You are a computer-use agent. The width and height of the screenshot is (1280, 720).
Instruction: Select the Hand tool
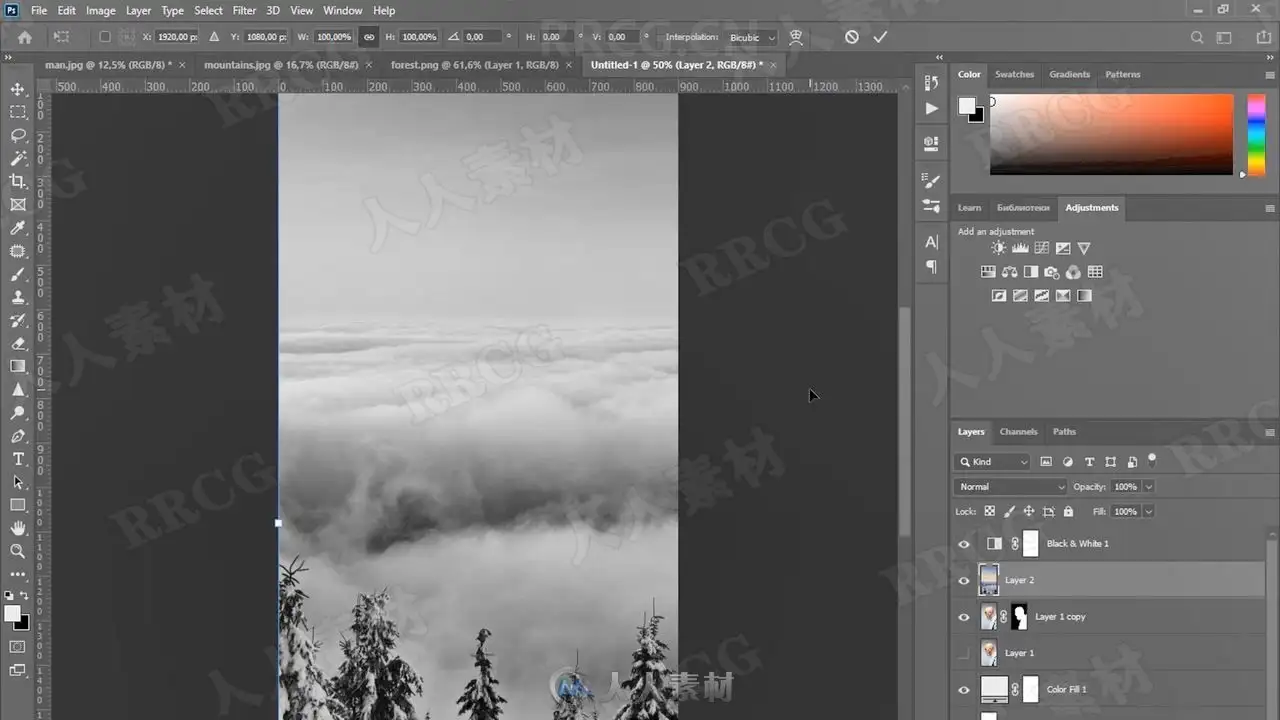(18, 528)
